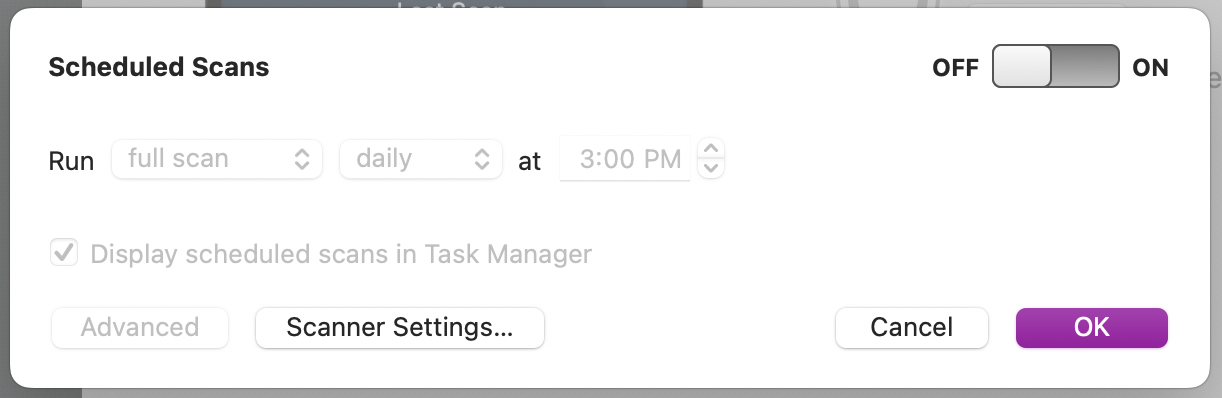Click the Display scheduled scans in Task Manager label

pyautogui.click(x=341, y=254)
